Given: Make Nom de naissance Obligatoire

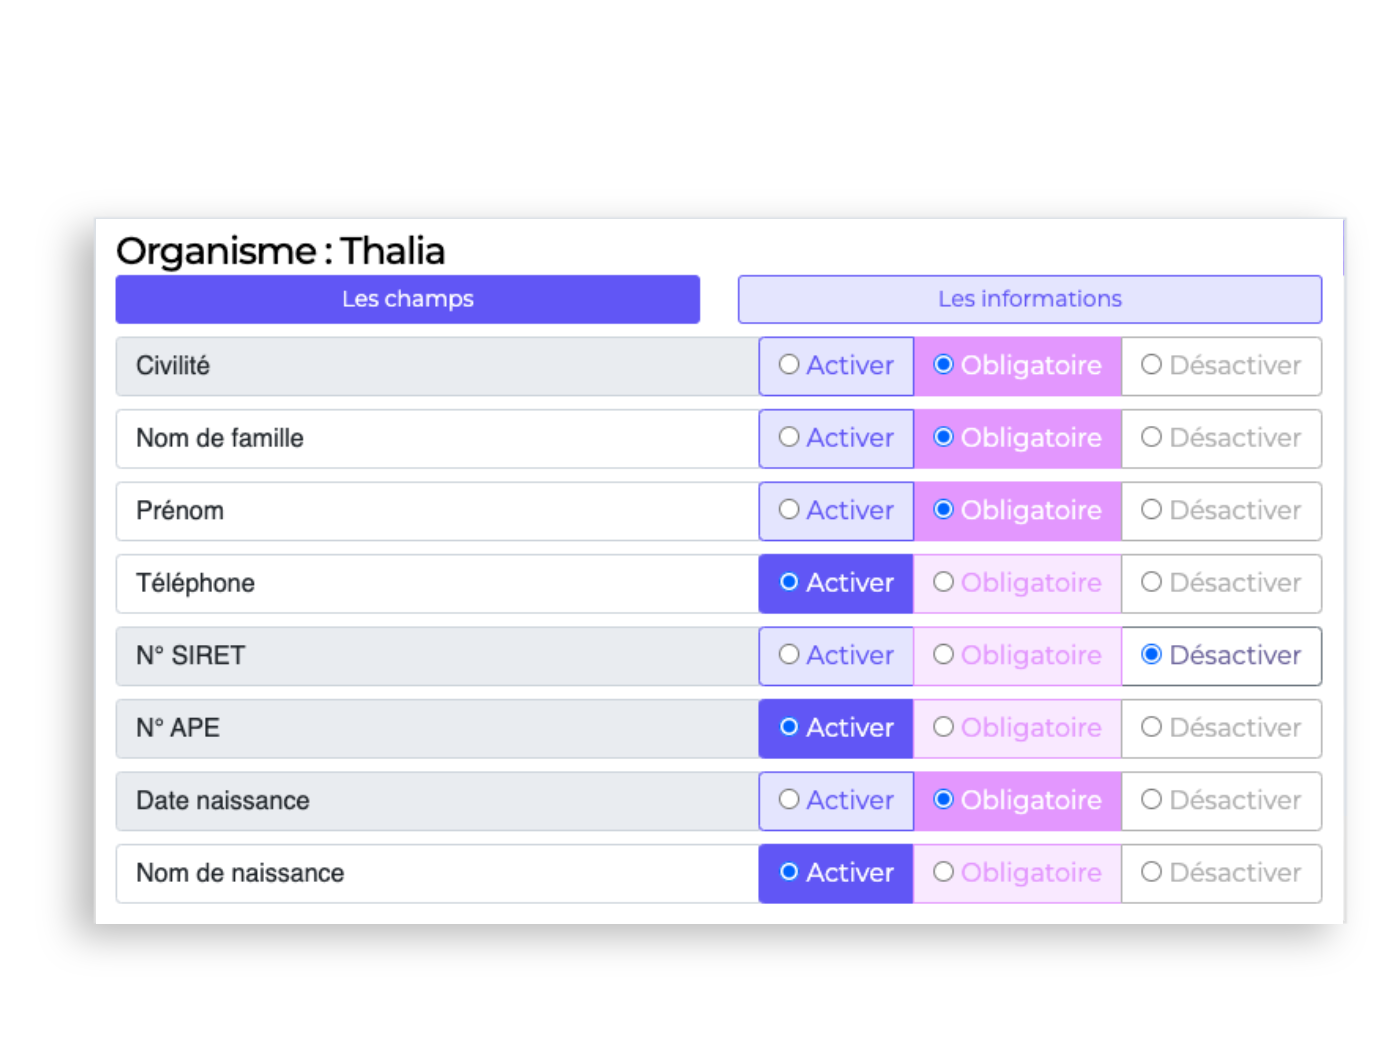Looking at the screenshot, I should pyautogui.click(x=1018, y=872).
